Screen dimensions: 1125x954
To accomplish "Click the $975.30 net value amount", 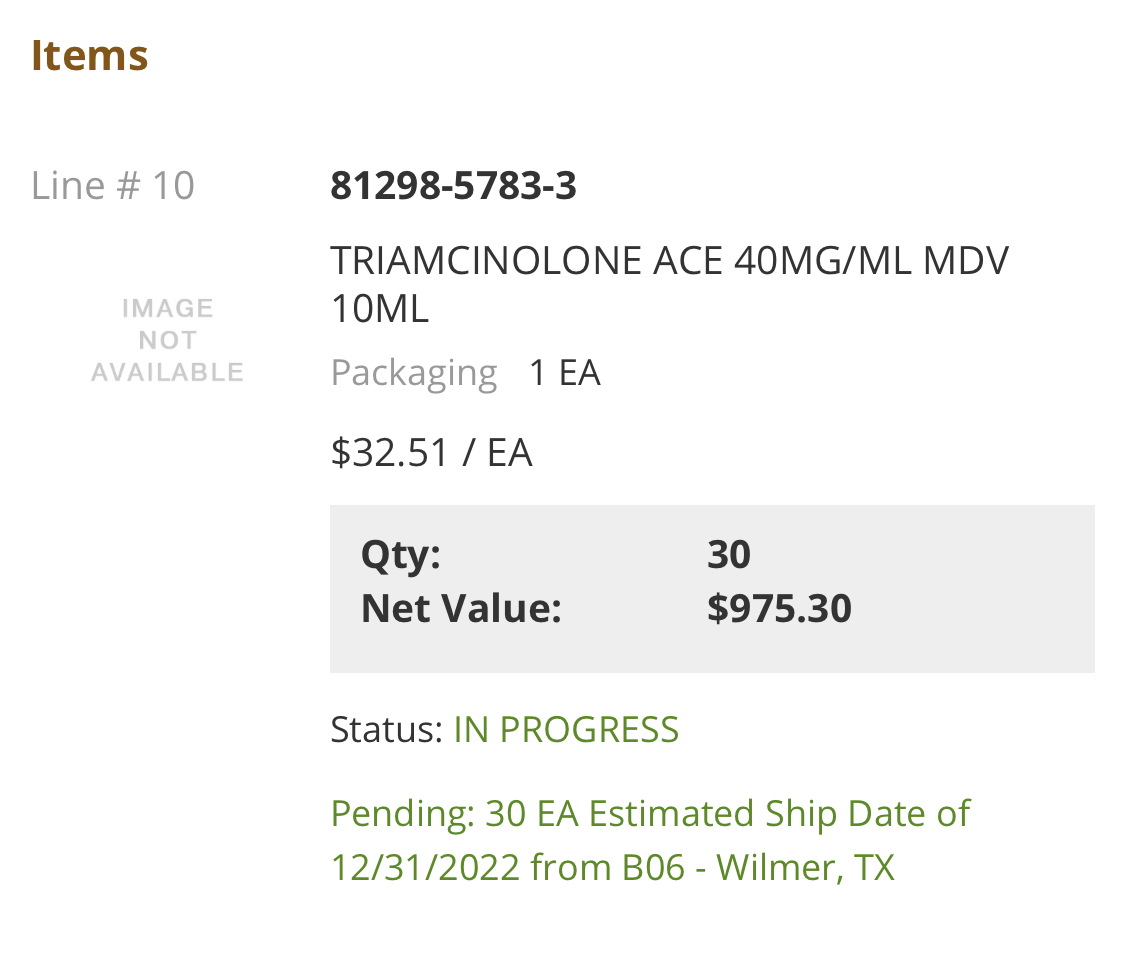I will [x=779, y=608].
